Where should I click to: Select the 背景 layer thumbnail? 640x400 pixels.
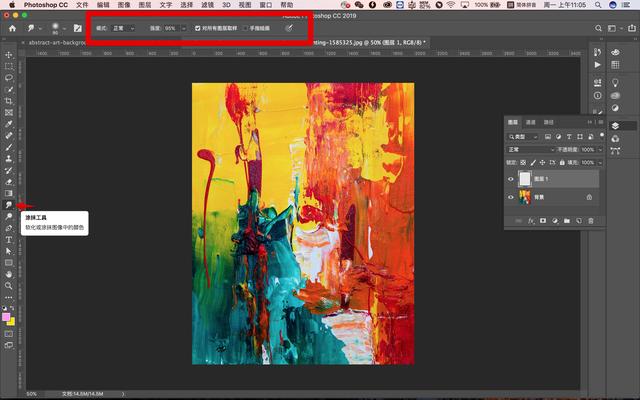525,197
